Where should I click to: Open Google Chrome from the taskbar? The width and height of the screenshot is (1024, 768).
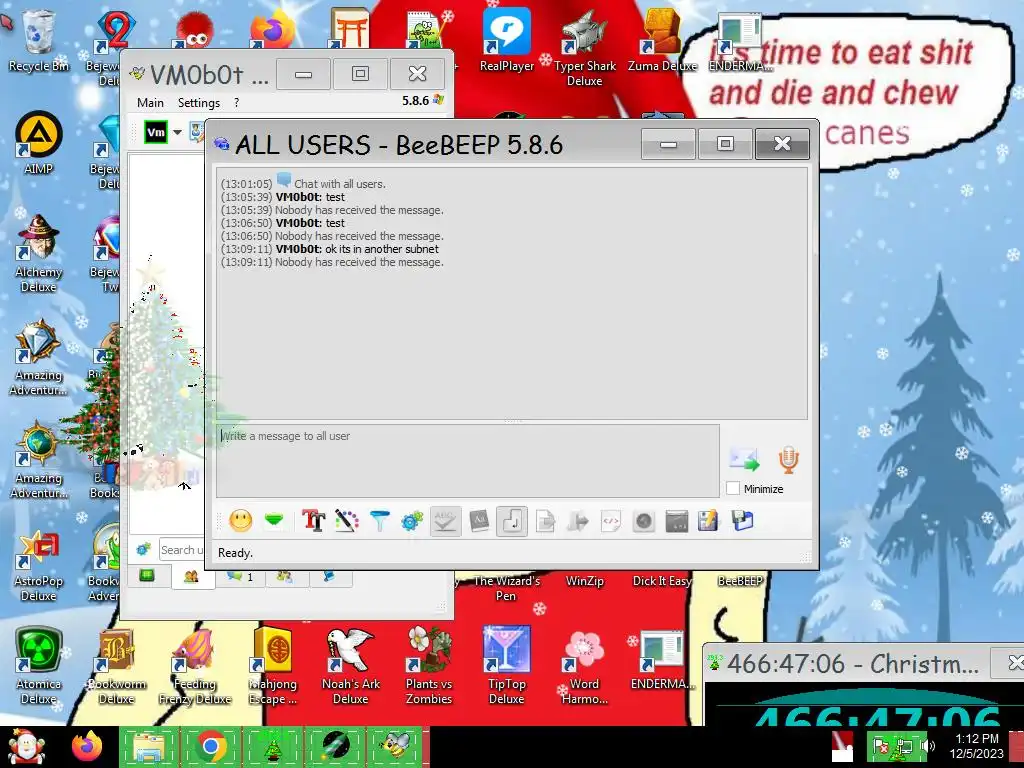210,746
